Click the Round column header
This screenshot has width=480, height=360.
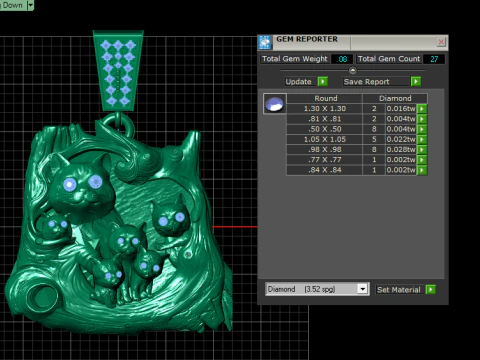tap(325, 98)
